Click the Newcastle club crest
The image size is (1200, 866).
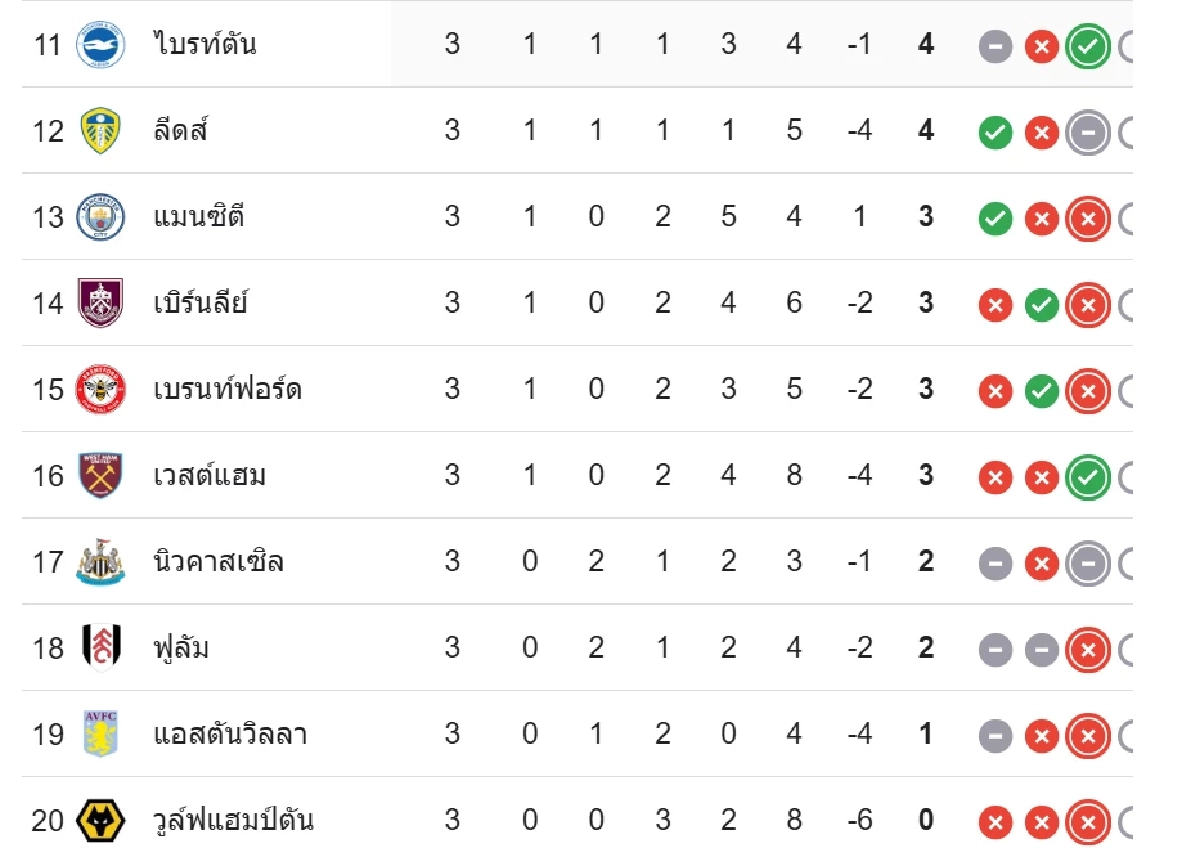coord(101,562)
